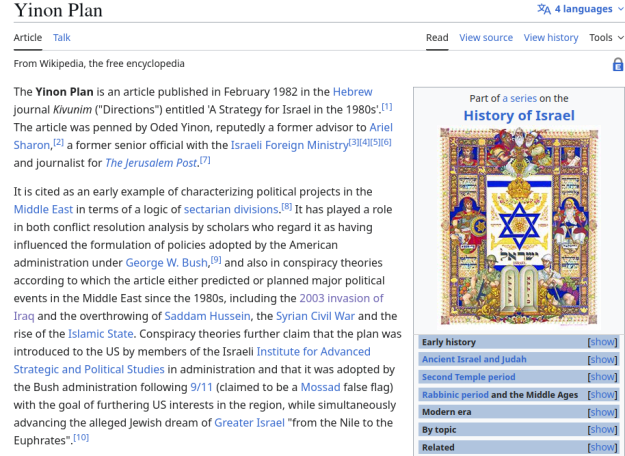Click the translate languages icon
625x456 pixels.
pyautogui.click(x=544, y=9)
